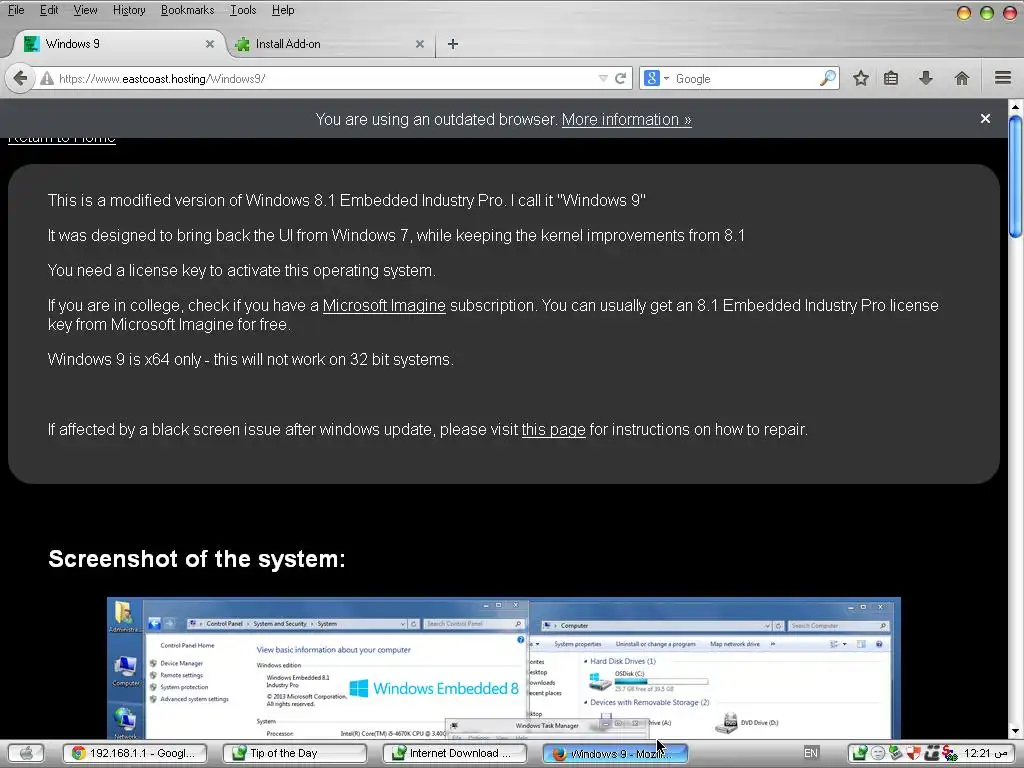This screenshot has height=768, width=1024.
Task: Close the Install Add-on tab
Action: [x=420, y=44]
